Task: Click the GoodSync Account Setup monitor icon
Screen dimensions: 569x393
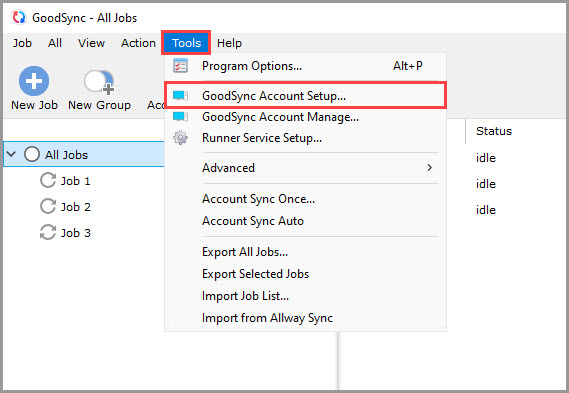Action: (180, 96)
